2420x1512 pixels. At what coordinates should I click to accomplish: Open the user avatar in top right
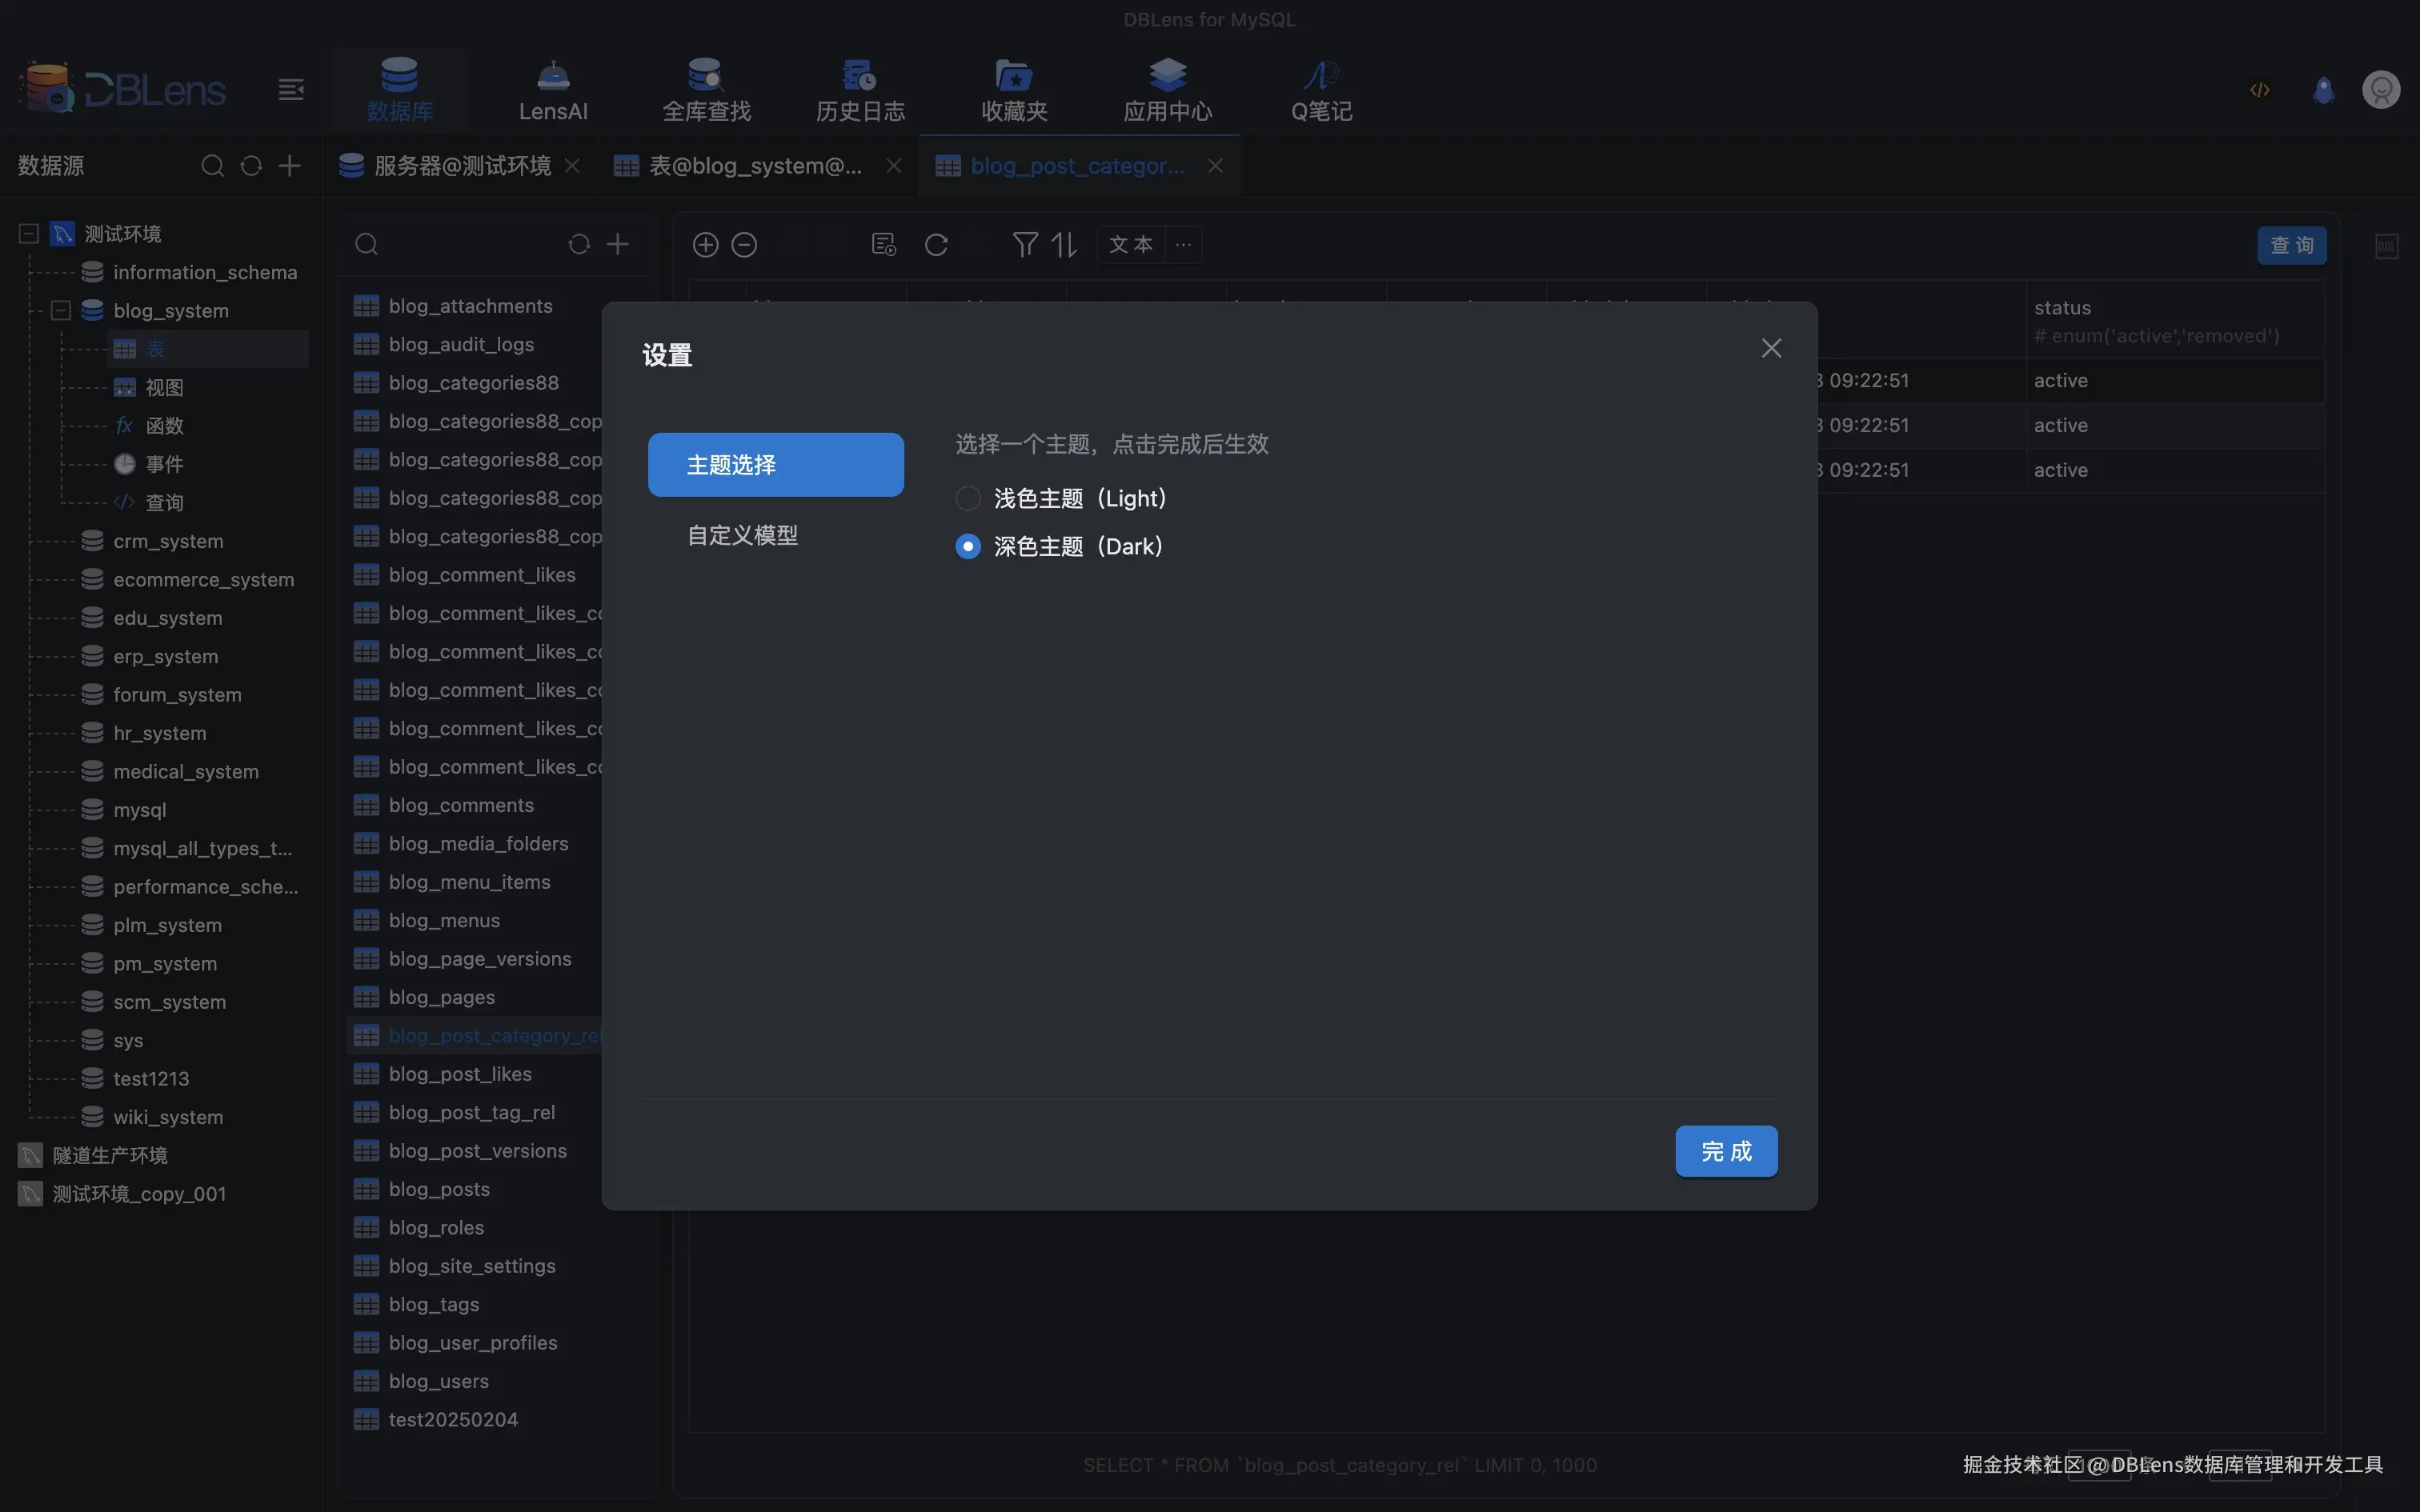tap(2380, 90)
